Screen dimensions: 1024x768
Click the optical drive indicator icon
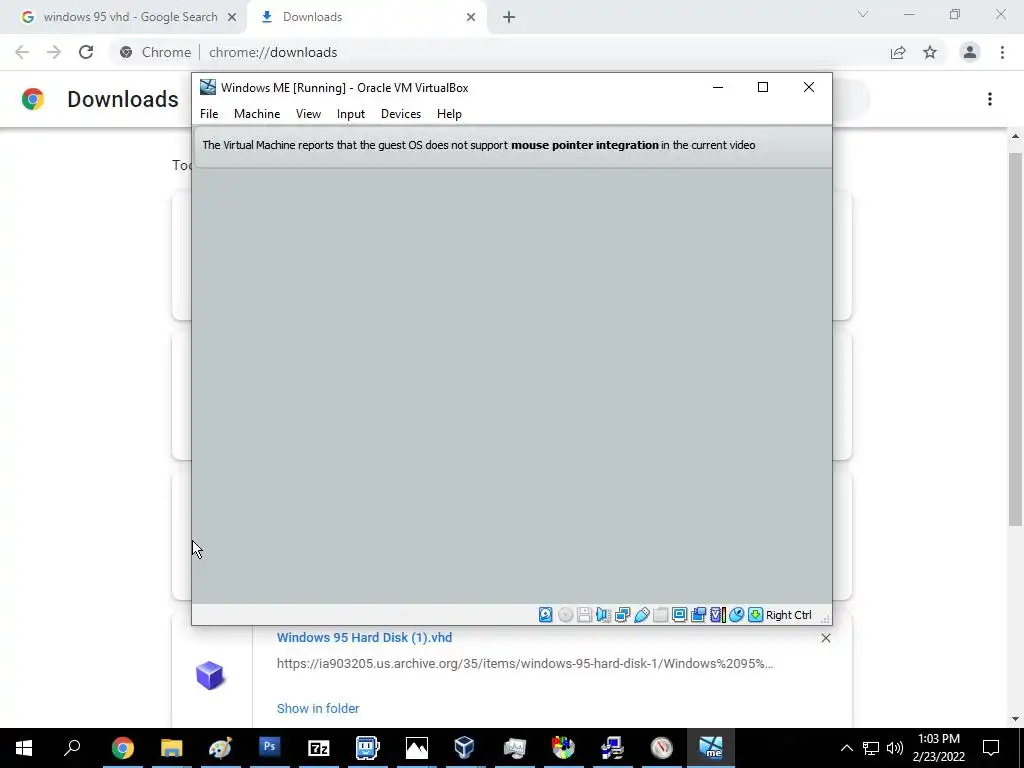tap(566, 615)
